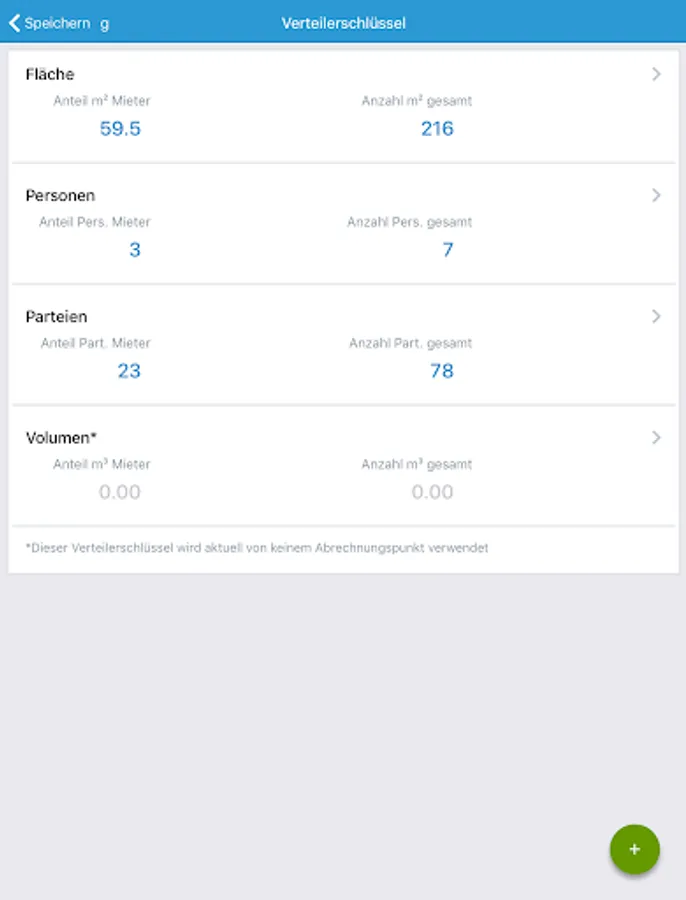This screenshot has width=686, height=900.
Task: Enter total Volumen m³ value
Action: [432, 492]
